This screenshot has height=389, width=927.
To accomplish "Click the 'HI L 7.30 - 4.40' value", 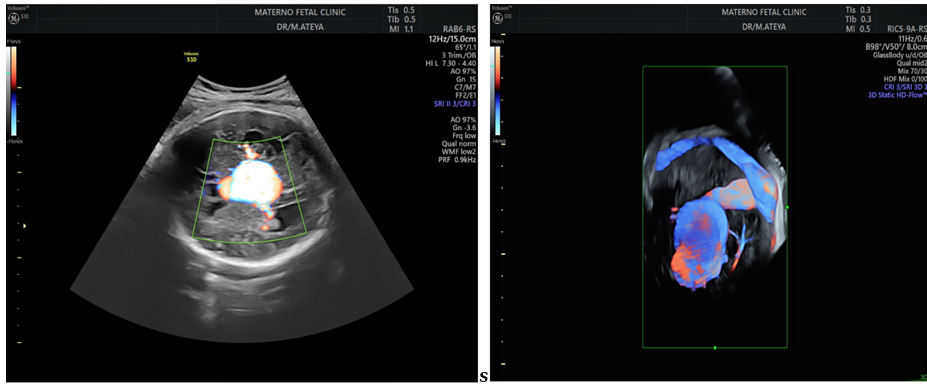I will 450,63.
